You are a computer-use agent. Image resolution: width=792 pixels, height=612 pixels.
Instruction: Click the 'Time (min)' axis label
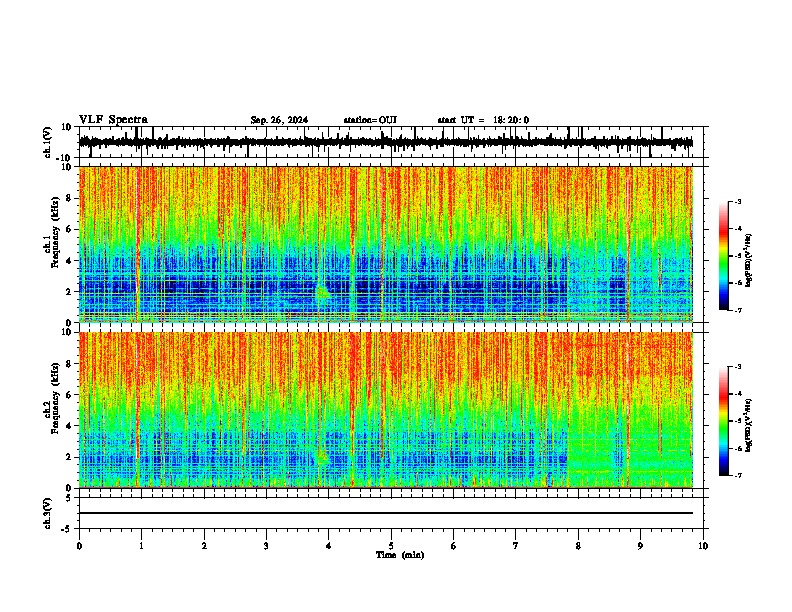tap(400, 555)
